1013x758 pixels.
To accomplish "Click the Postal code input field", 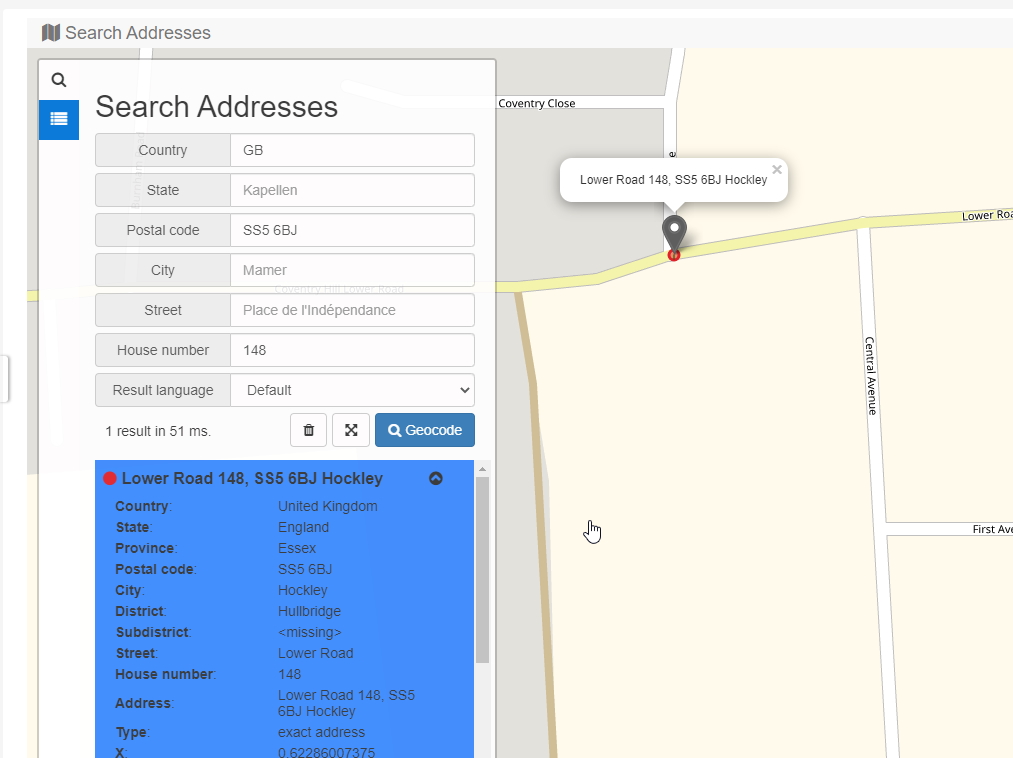I will [x=352, y=230].
